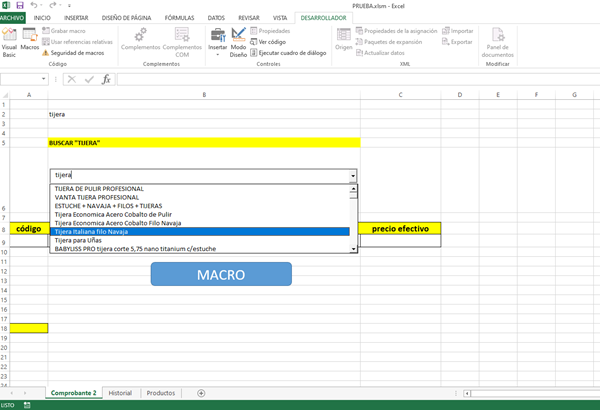Screen dimensions: 600x410
Task: Save the workbook from quick access toolbar
Action: [20, 5]
